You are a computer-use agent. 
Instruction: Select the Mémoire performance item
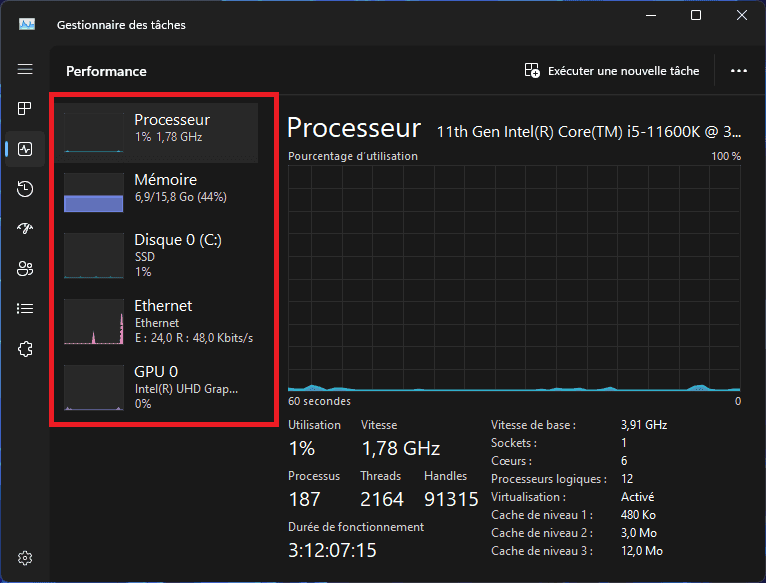tap(156, 192)
